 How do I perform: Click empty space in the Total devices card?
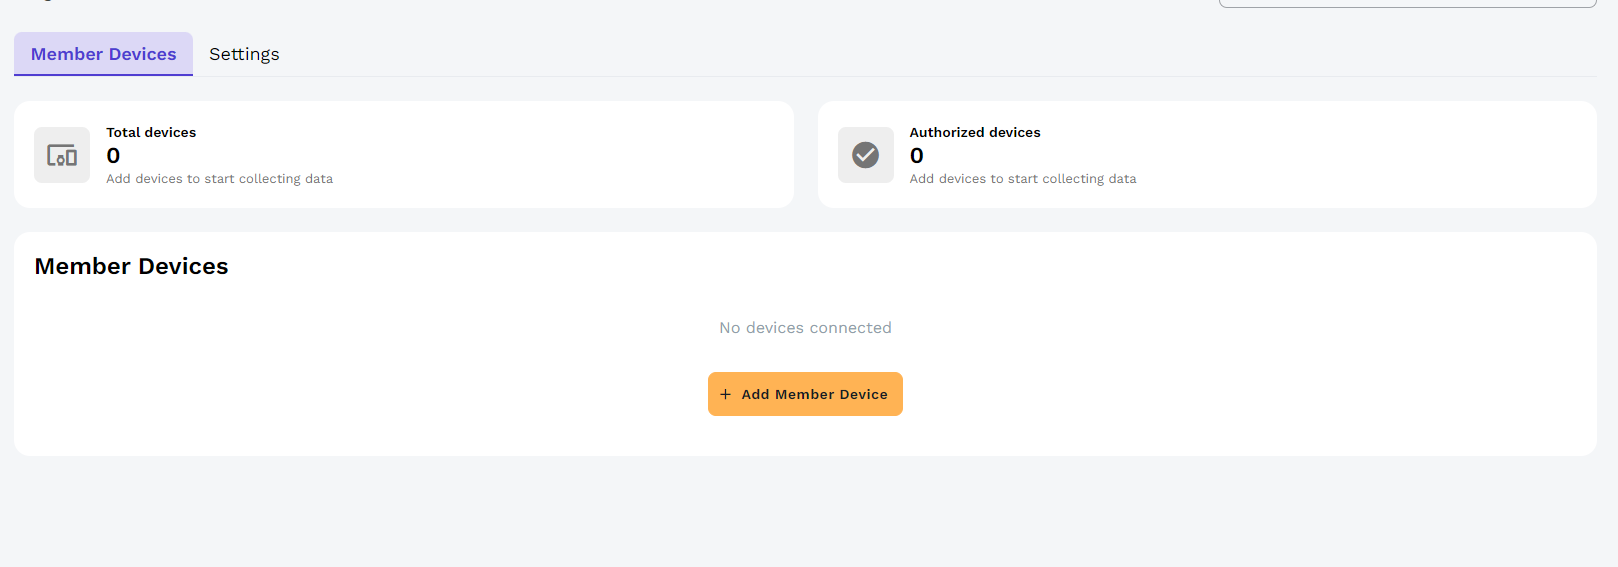[x=560, y=155]
